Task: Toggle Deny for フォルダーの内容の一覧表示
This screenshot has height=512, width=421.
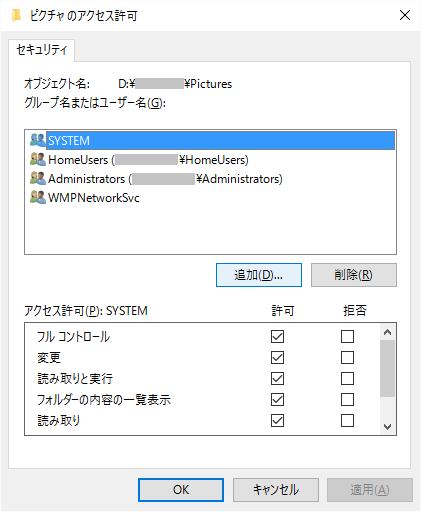Action: click(x=347, y=400)
